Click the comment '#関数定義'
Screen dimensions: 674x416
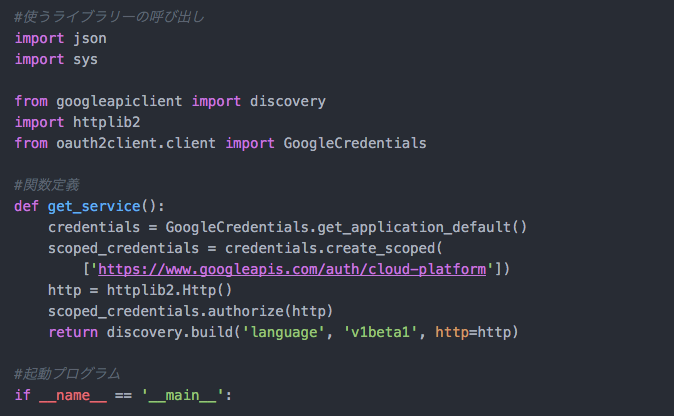tap(46, 185)
